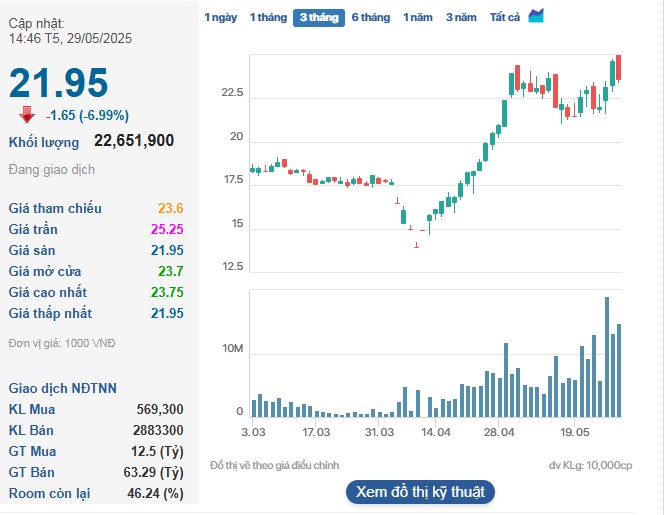Click the current price 21.95
Screen dimensions: 666x515
point(58,82)
